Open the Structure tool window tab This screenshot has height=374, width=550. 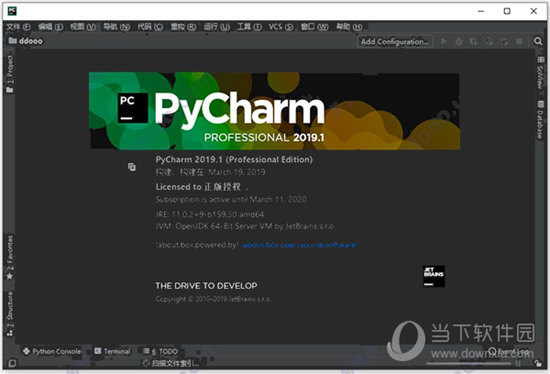point(10,313)
